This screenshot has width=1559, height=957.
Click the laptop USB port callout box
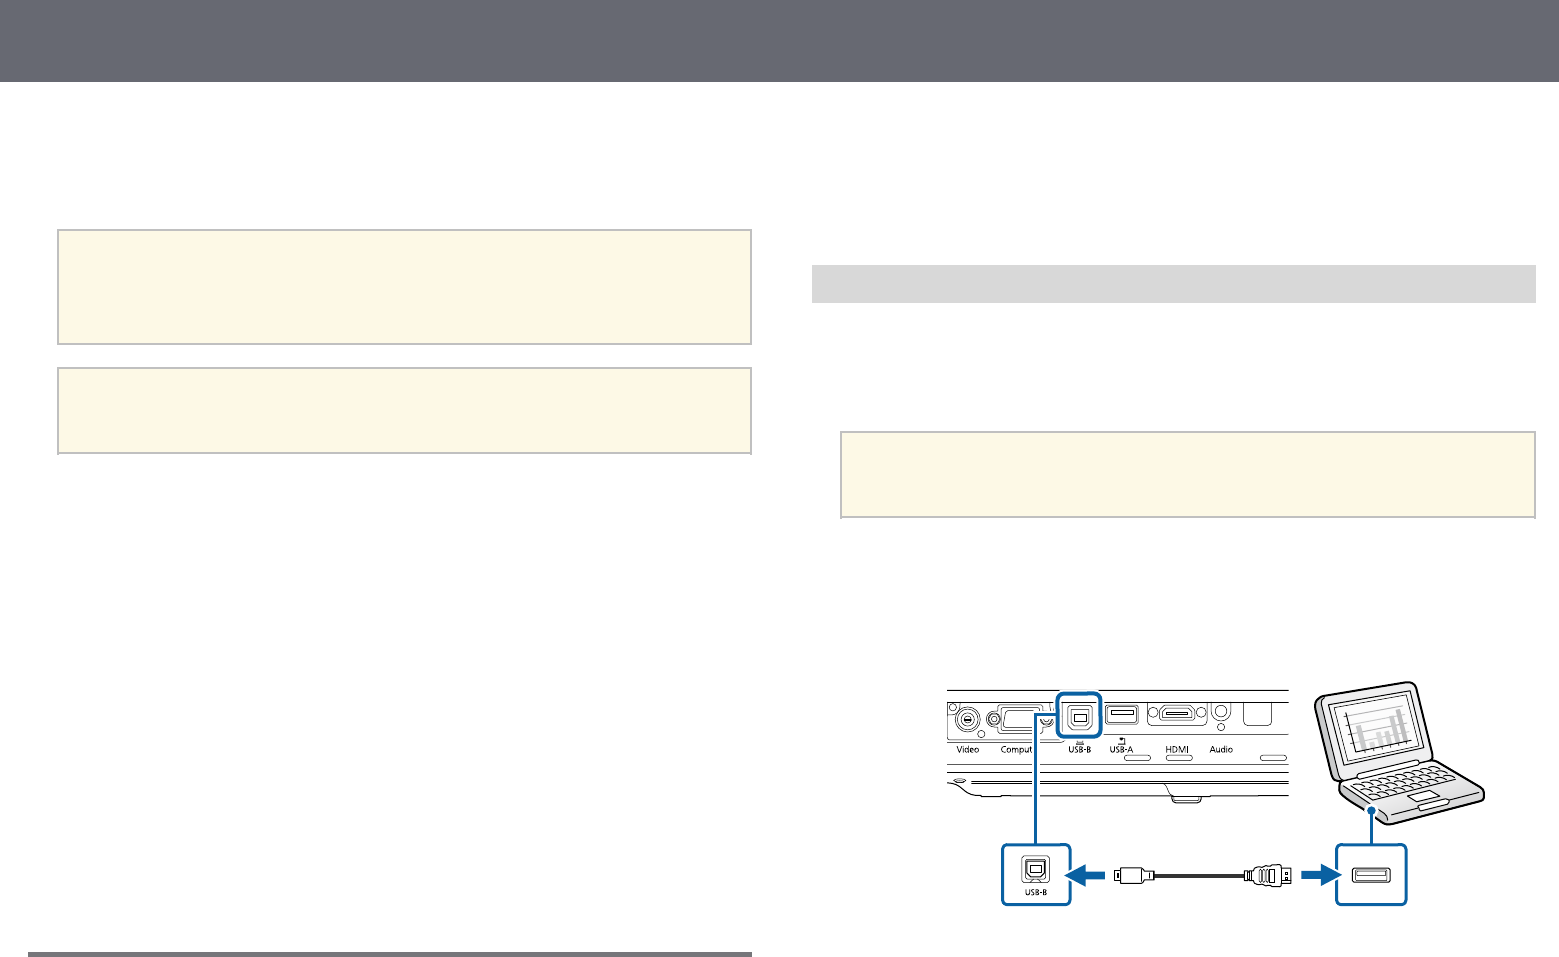[1372, 875]
